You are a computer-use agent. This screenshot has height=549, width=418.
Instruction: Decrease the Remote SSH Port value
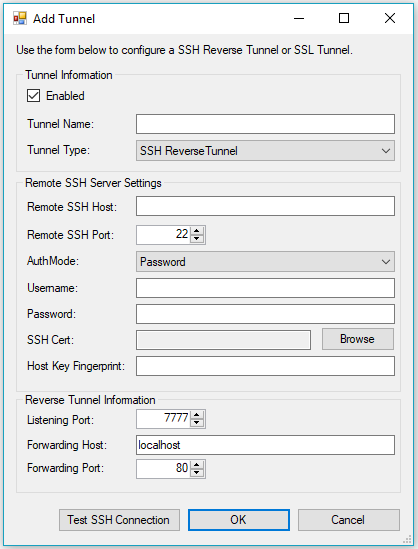197,238
